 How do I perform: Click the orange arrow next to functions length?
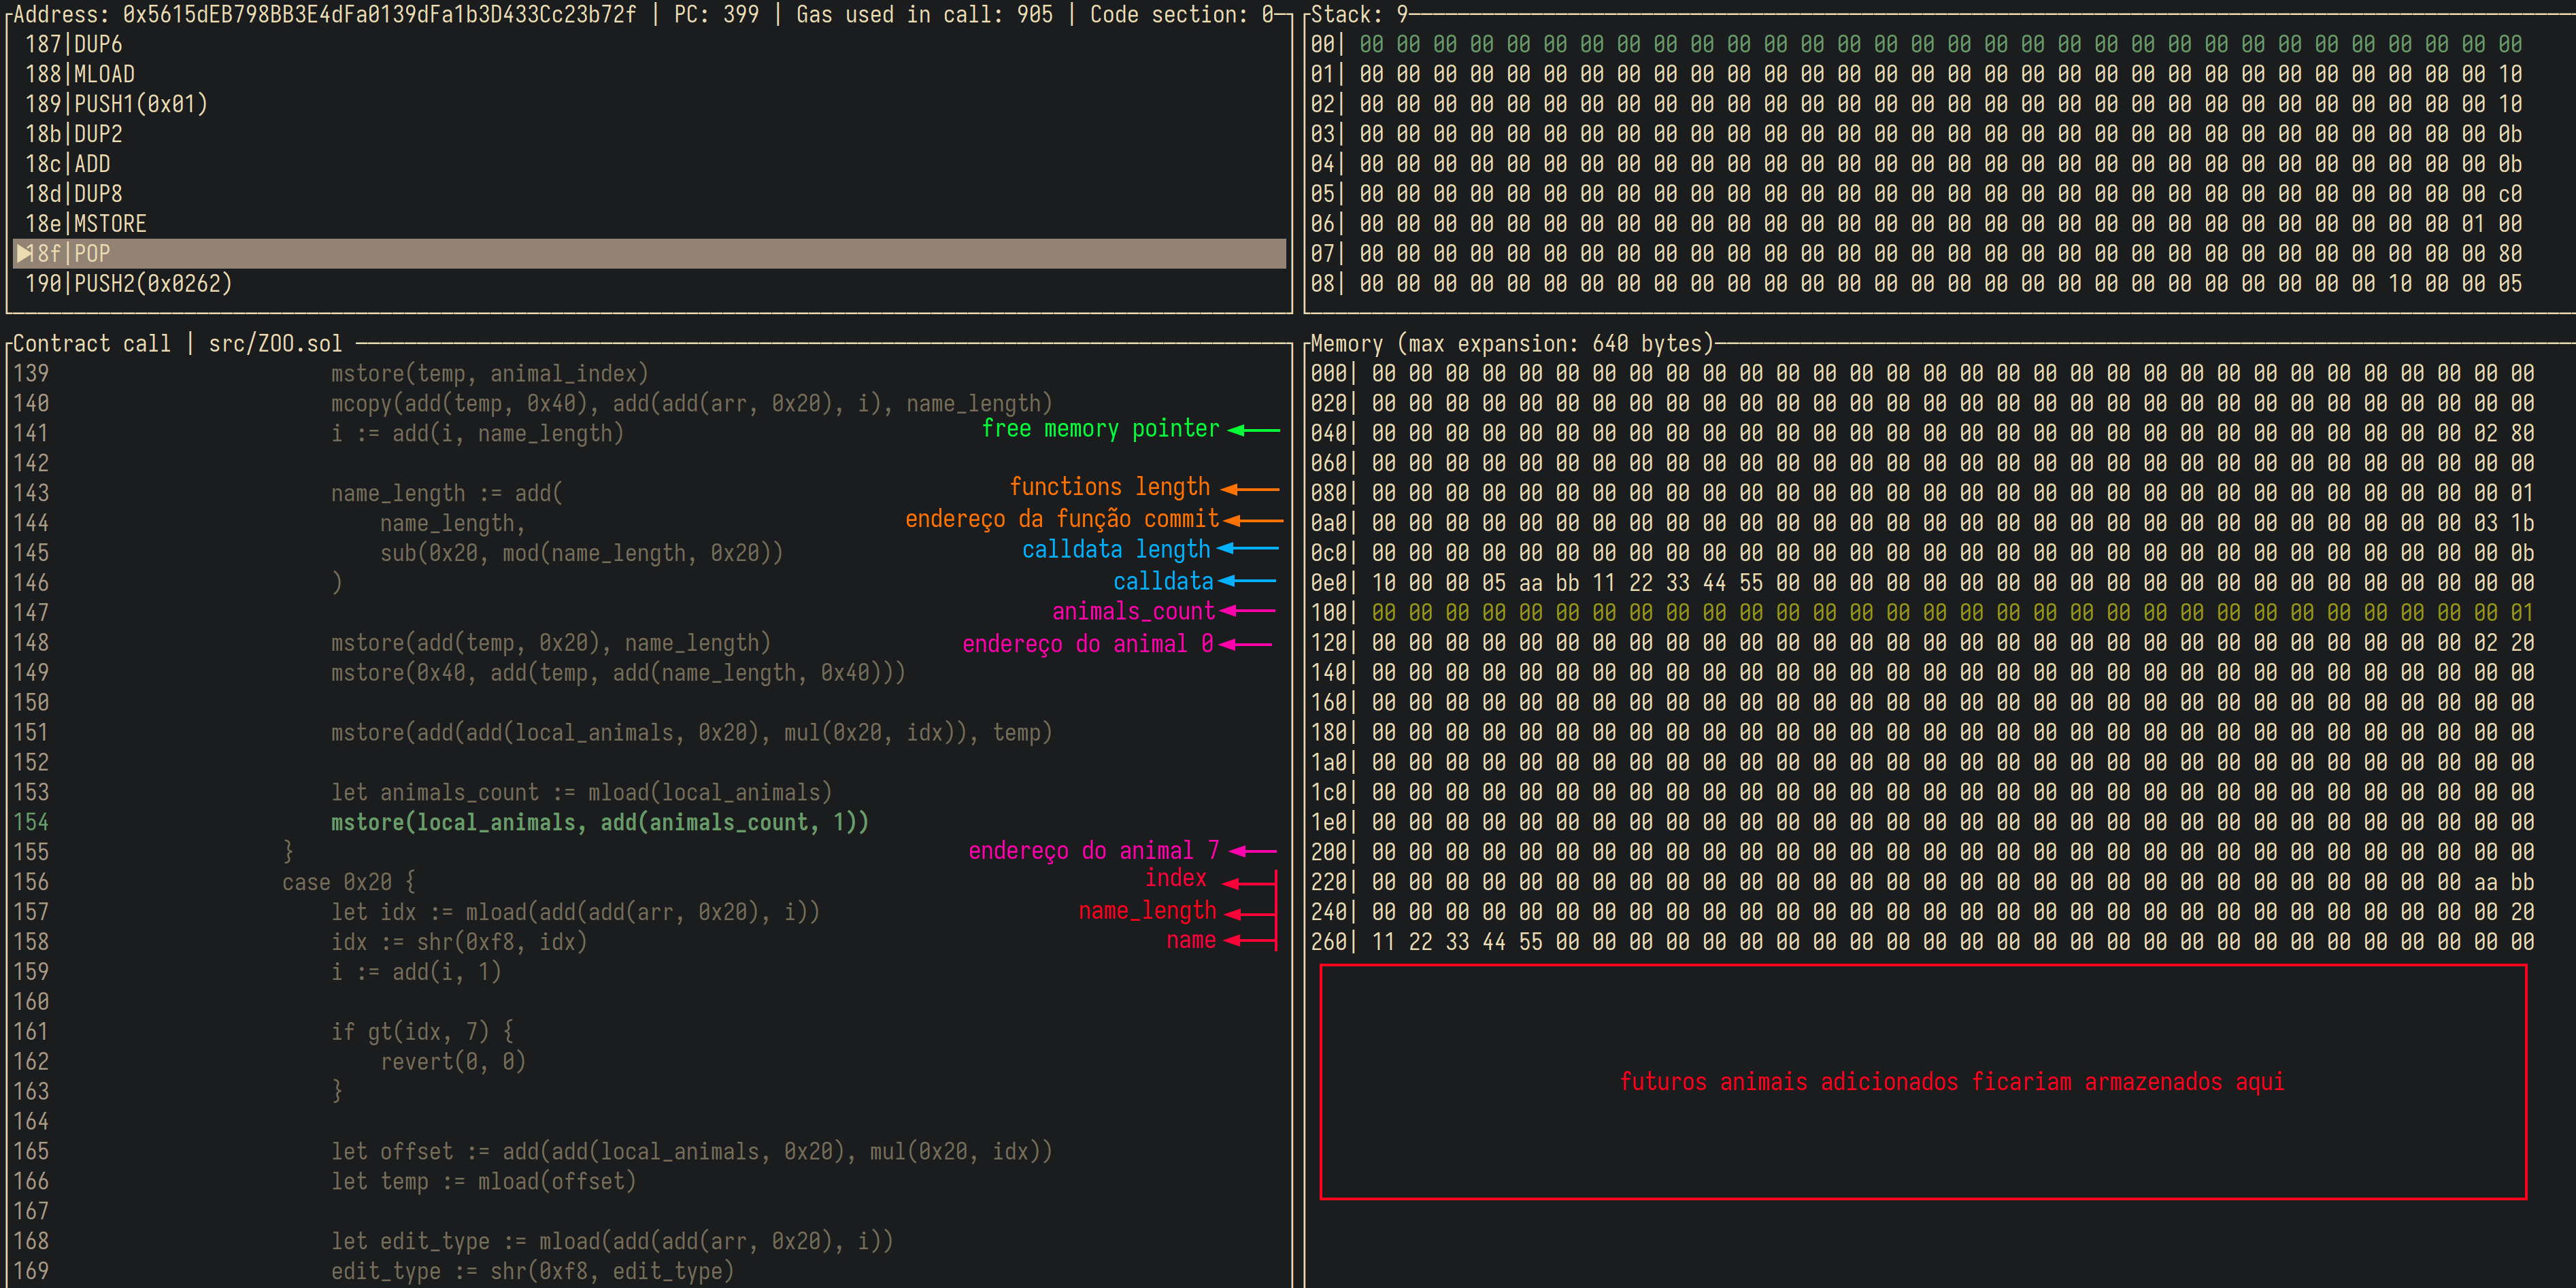[x=1250, y=489]
